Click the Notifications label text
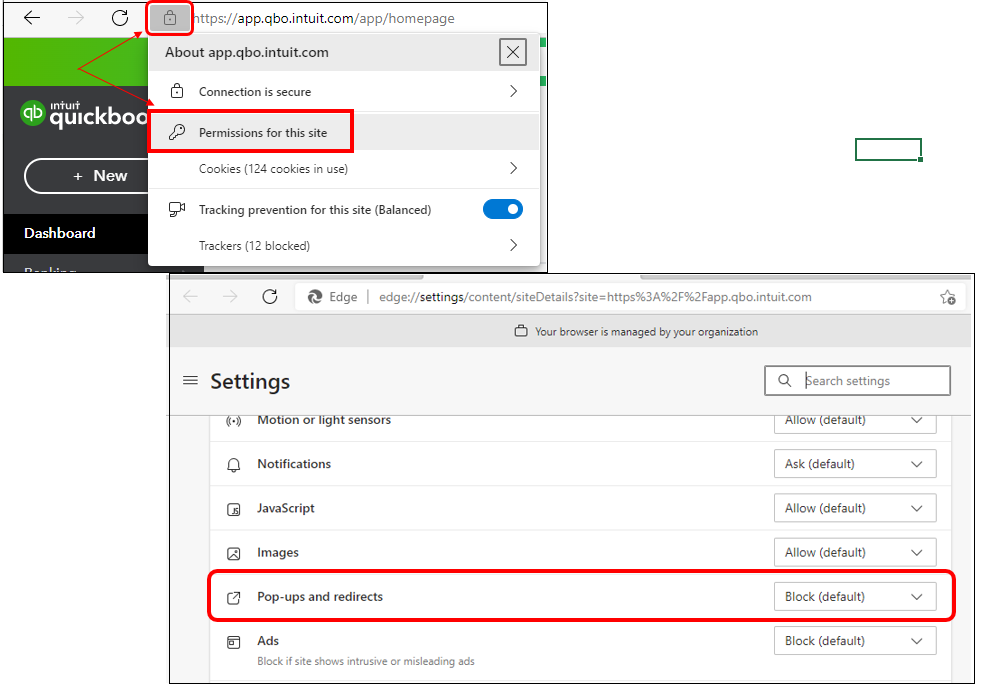981x688 pixels. click(x=294, y=463)
